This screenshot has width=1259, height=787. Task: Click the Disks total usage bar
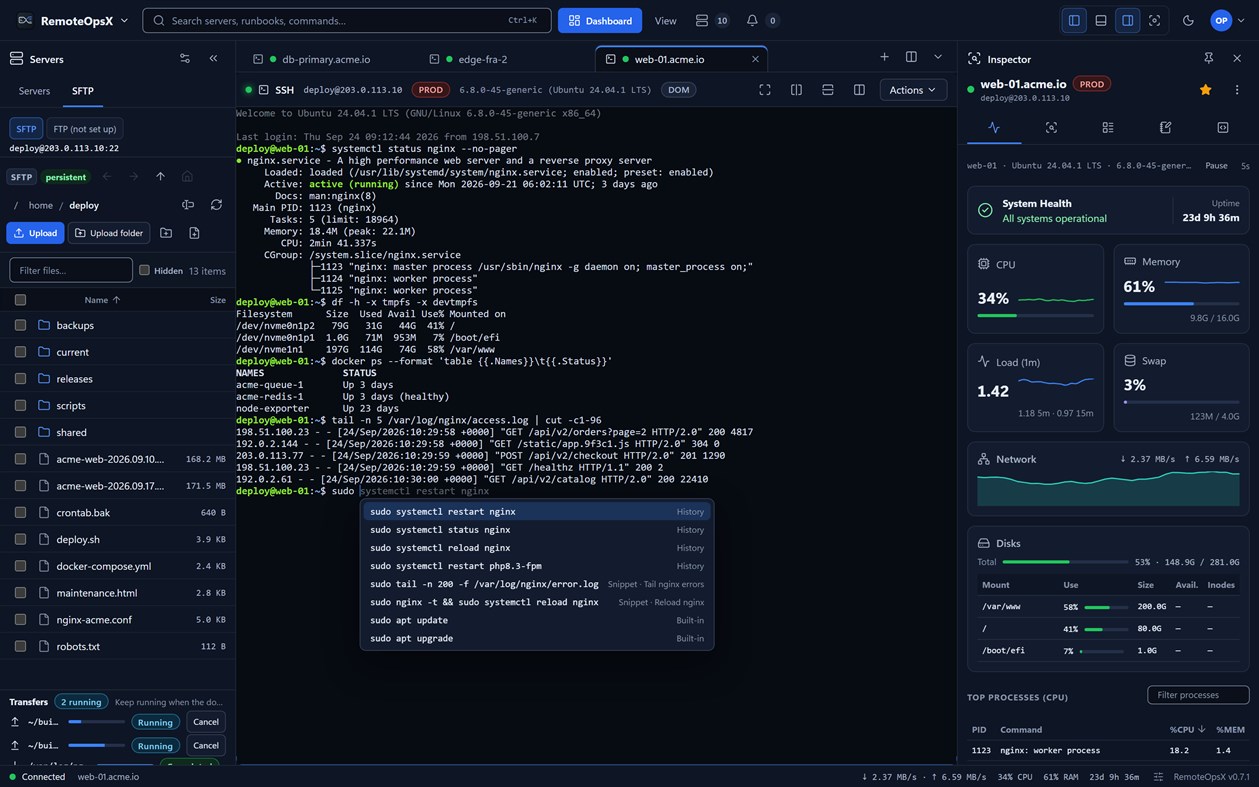(x=1065, y=562)
